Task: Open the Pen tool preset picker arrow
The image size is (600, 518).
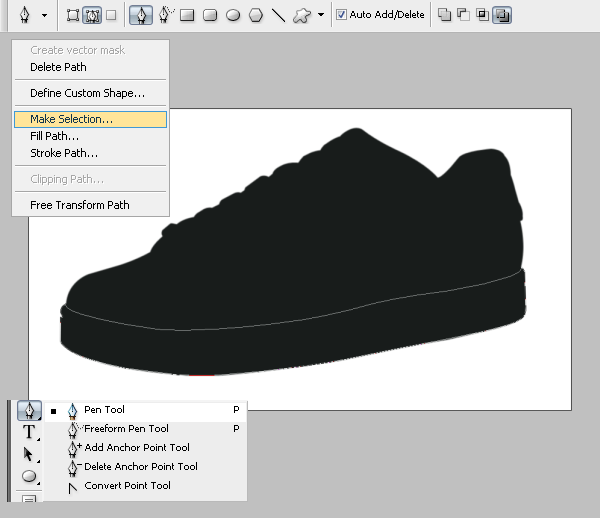Action: point(45,16)
